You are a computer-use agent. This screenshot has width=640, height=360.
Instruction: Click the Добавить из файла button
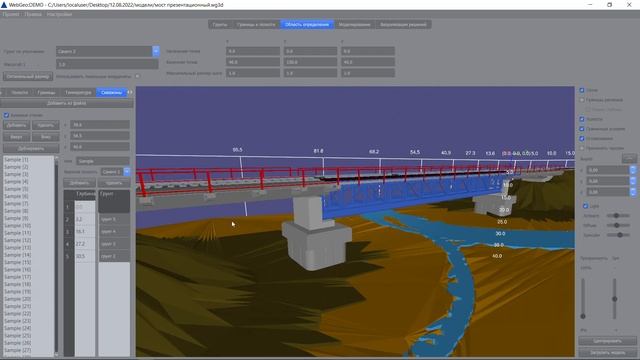67,103
